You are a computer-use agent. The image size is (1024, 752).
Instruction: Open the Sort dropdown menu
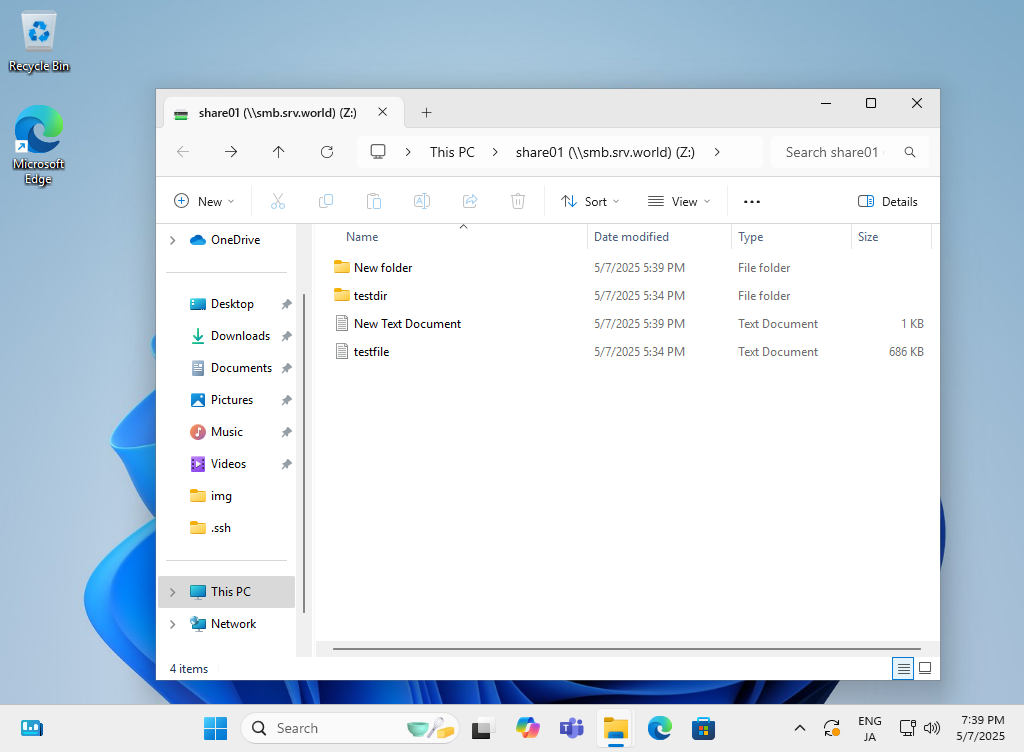pyautogui.click(x=590, y=202)
